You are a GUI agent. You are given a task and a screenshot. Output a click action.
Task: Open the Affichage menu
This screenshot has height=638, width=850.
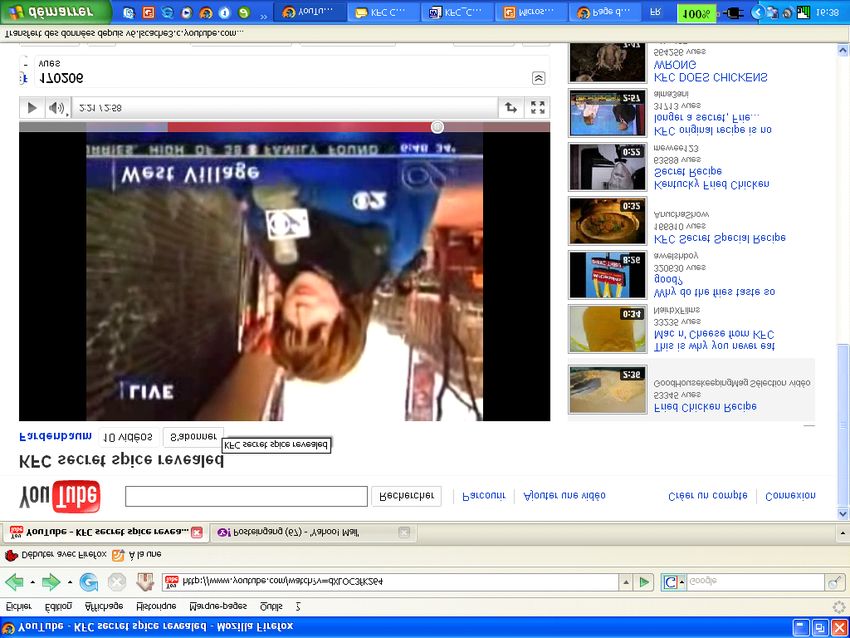click(x=104, y=606)
